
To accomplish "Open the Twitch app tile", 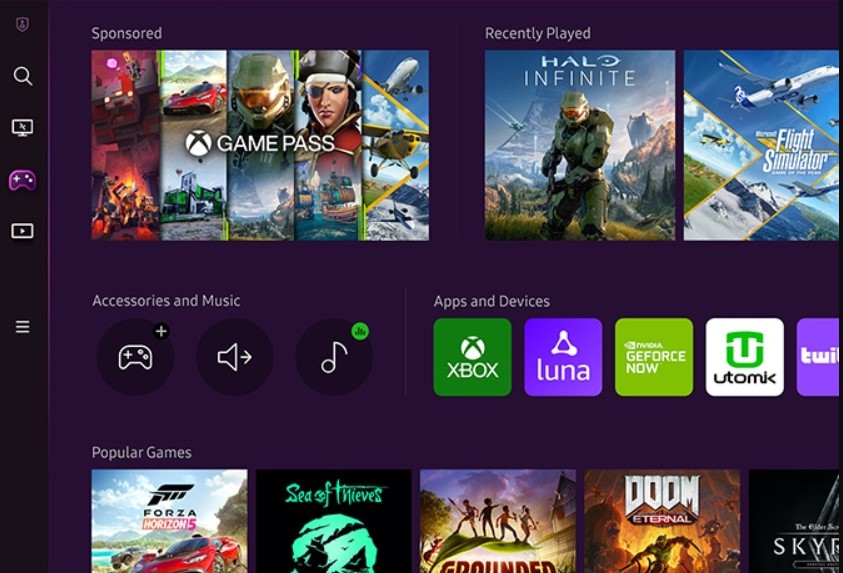I will point(819,357).
